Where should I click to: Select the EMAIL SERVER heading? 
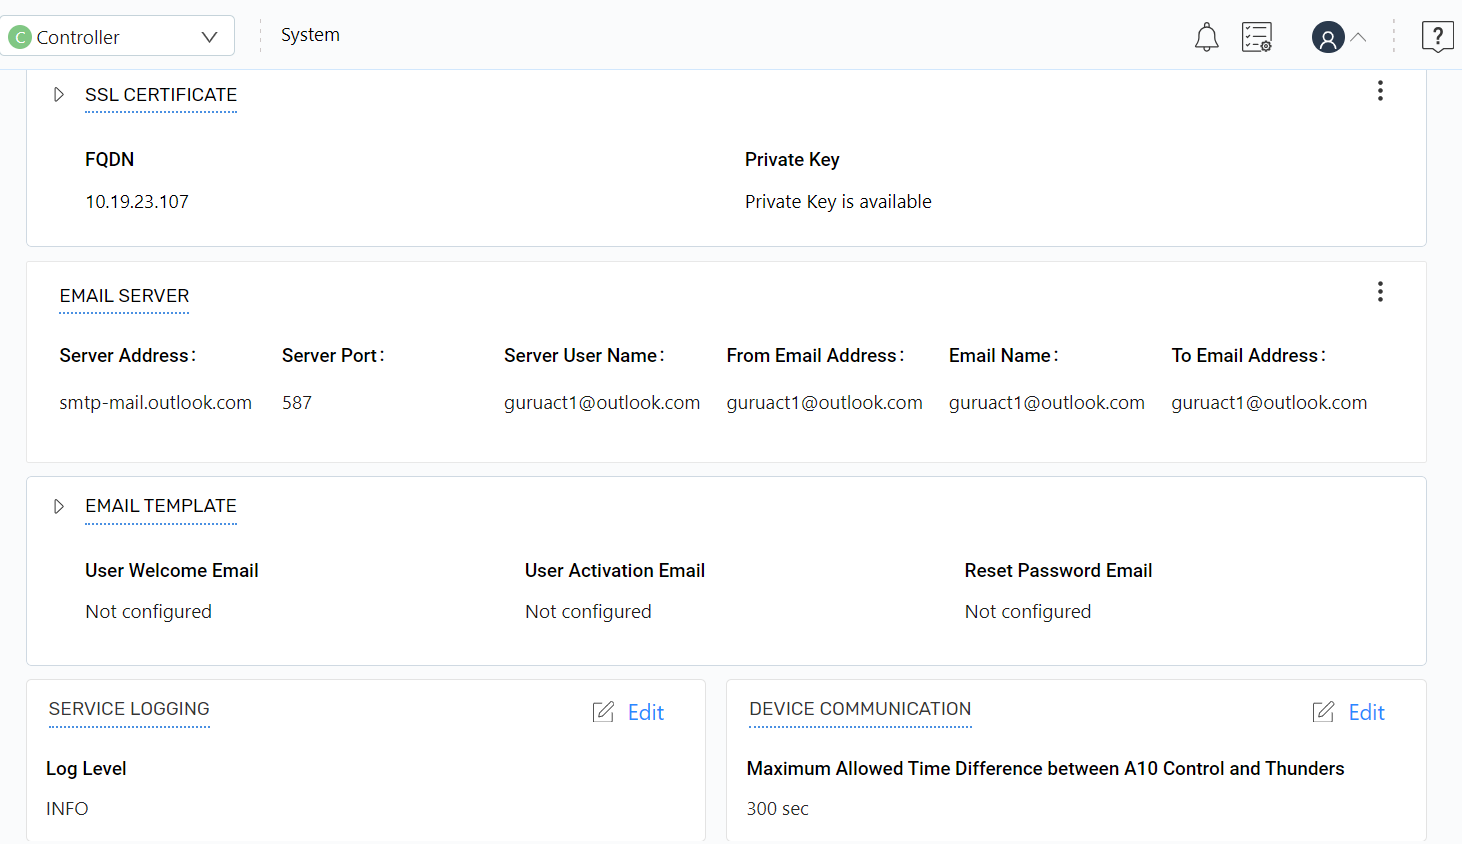coord(124,296)
